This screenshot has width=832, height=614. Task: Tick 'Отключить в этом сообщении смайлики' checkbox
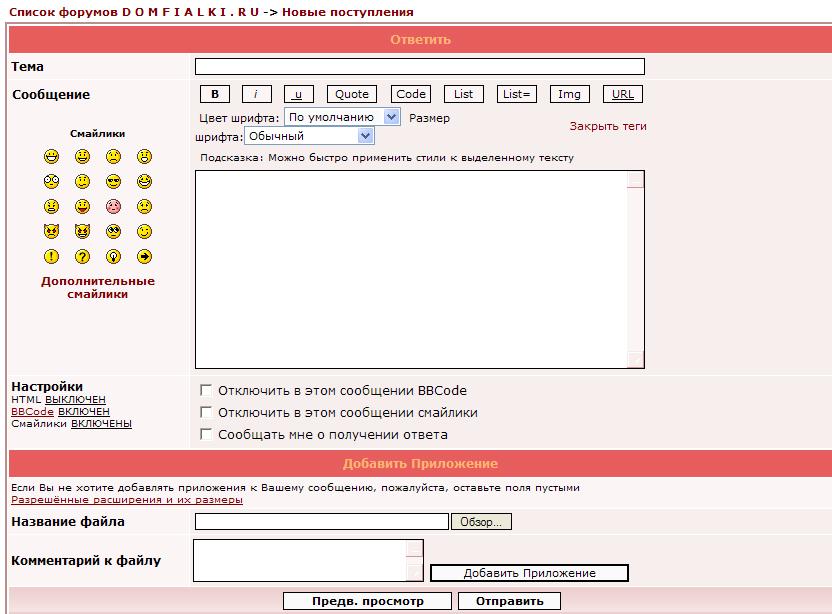pos(205,412)
